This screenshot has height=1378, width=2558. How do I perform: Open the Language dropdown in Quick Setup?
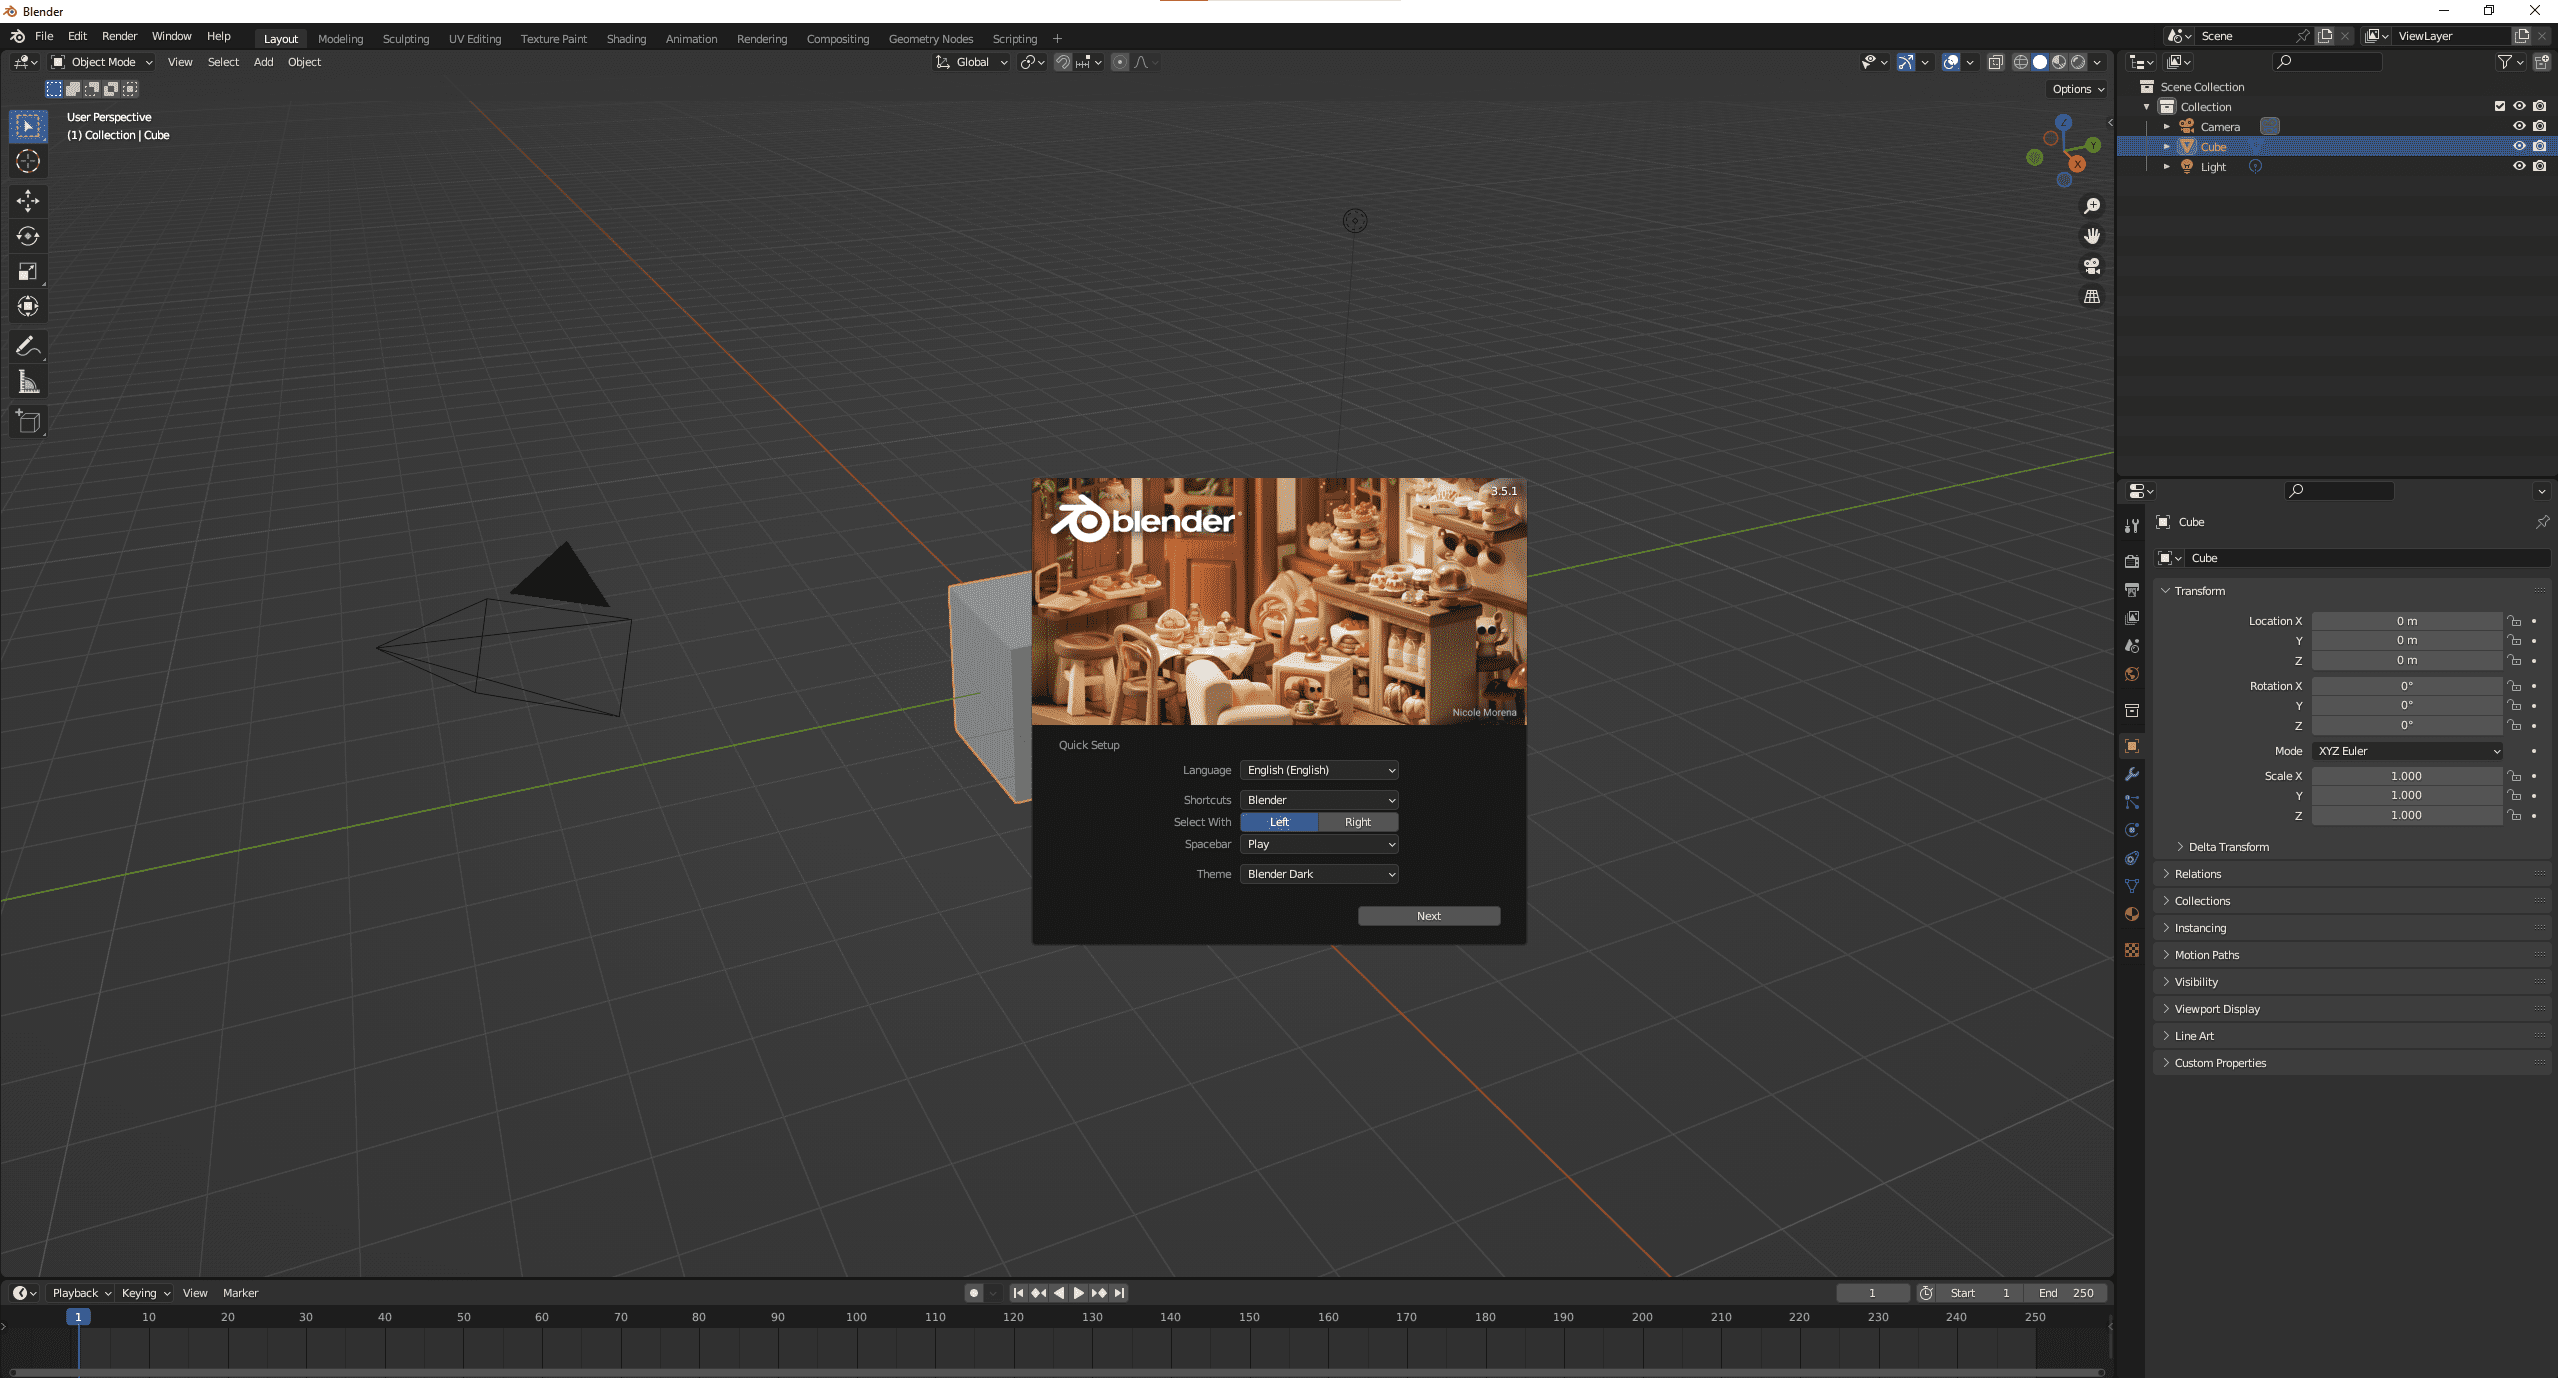tap(1319, 770)
